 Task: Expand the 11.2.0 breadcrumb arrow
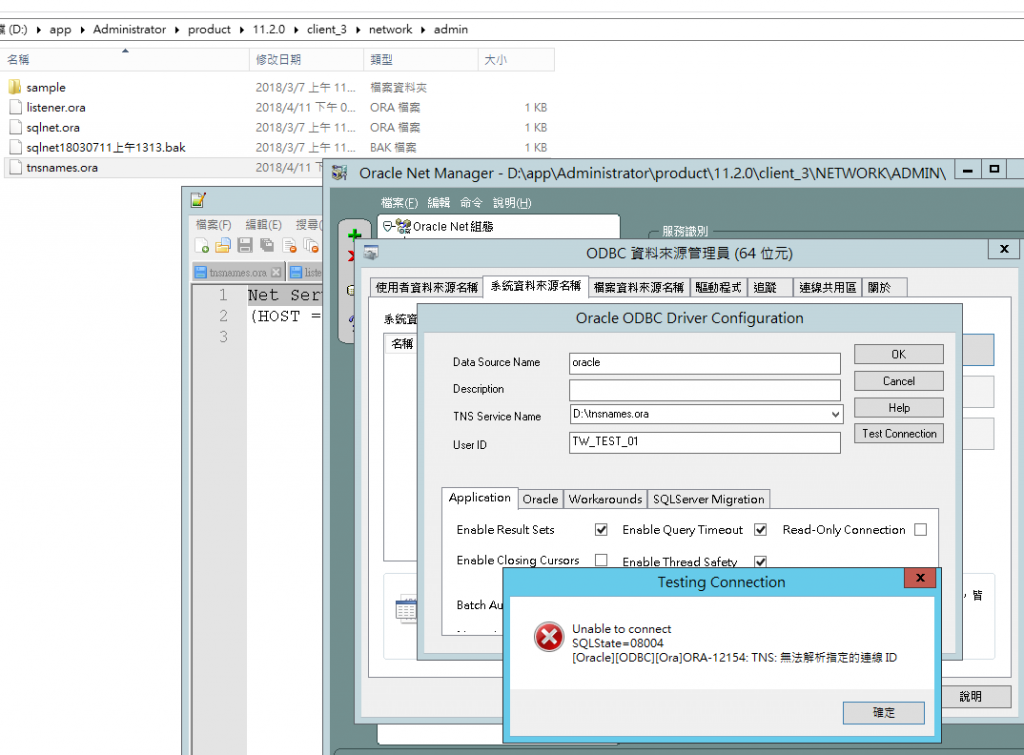296,29
